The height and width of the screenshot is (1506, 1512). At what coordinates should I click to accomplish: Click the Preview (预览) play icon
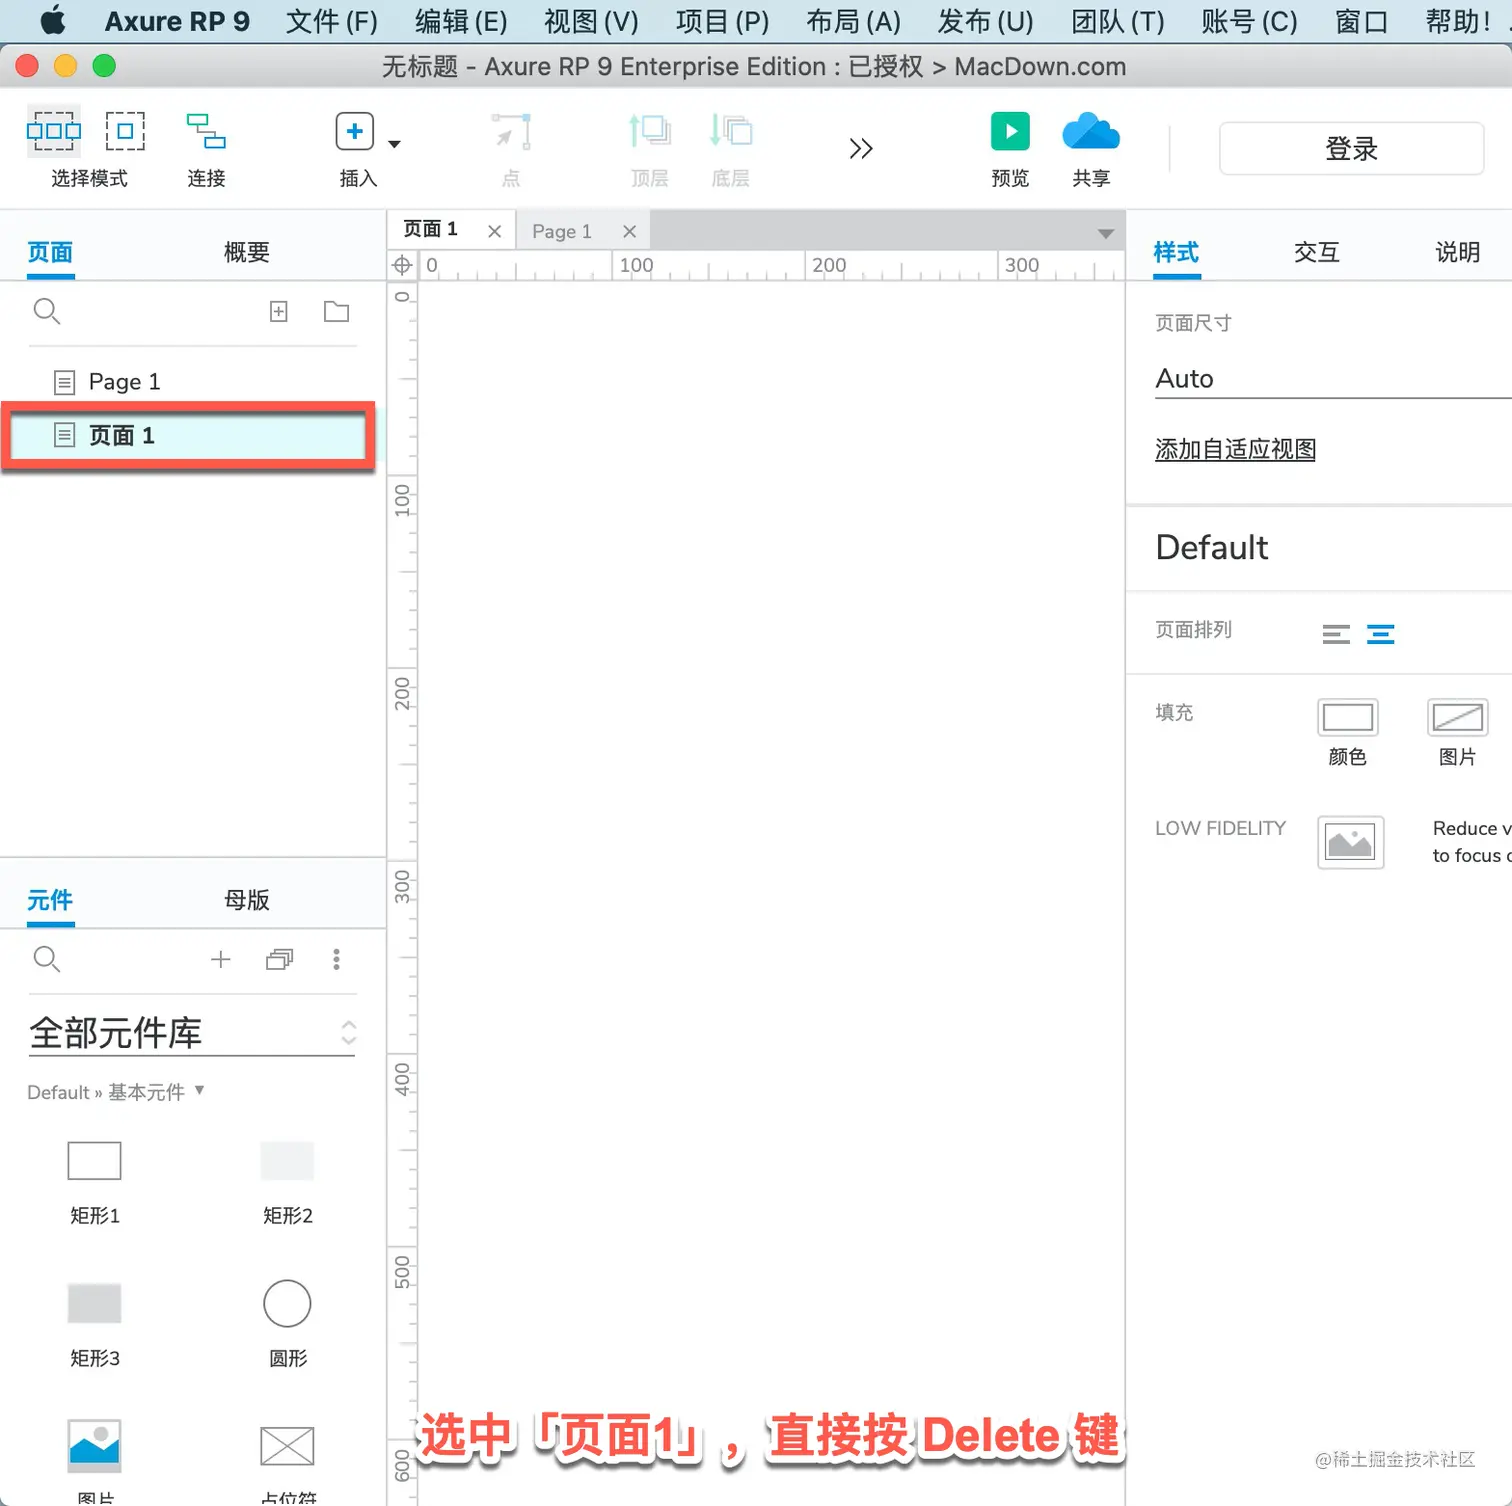tap(1010, 131)
